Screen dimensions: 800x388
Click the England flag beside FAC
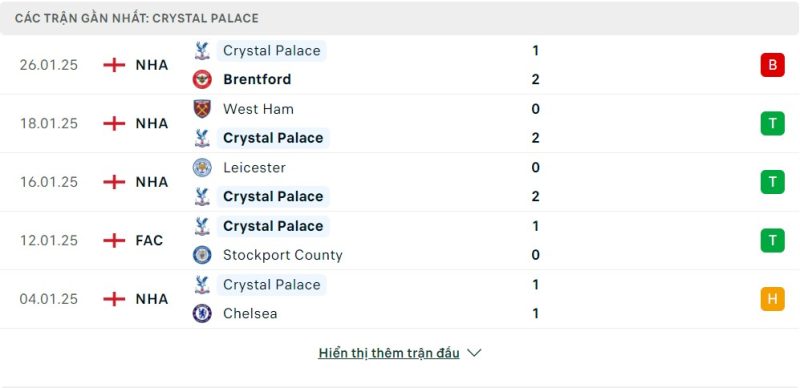point(114,240)
